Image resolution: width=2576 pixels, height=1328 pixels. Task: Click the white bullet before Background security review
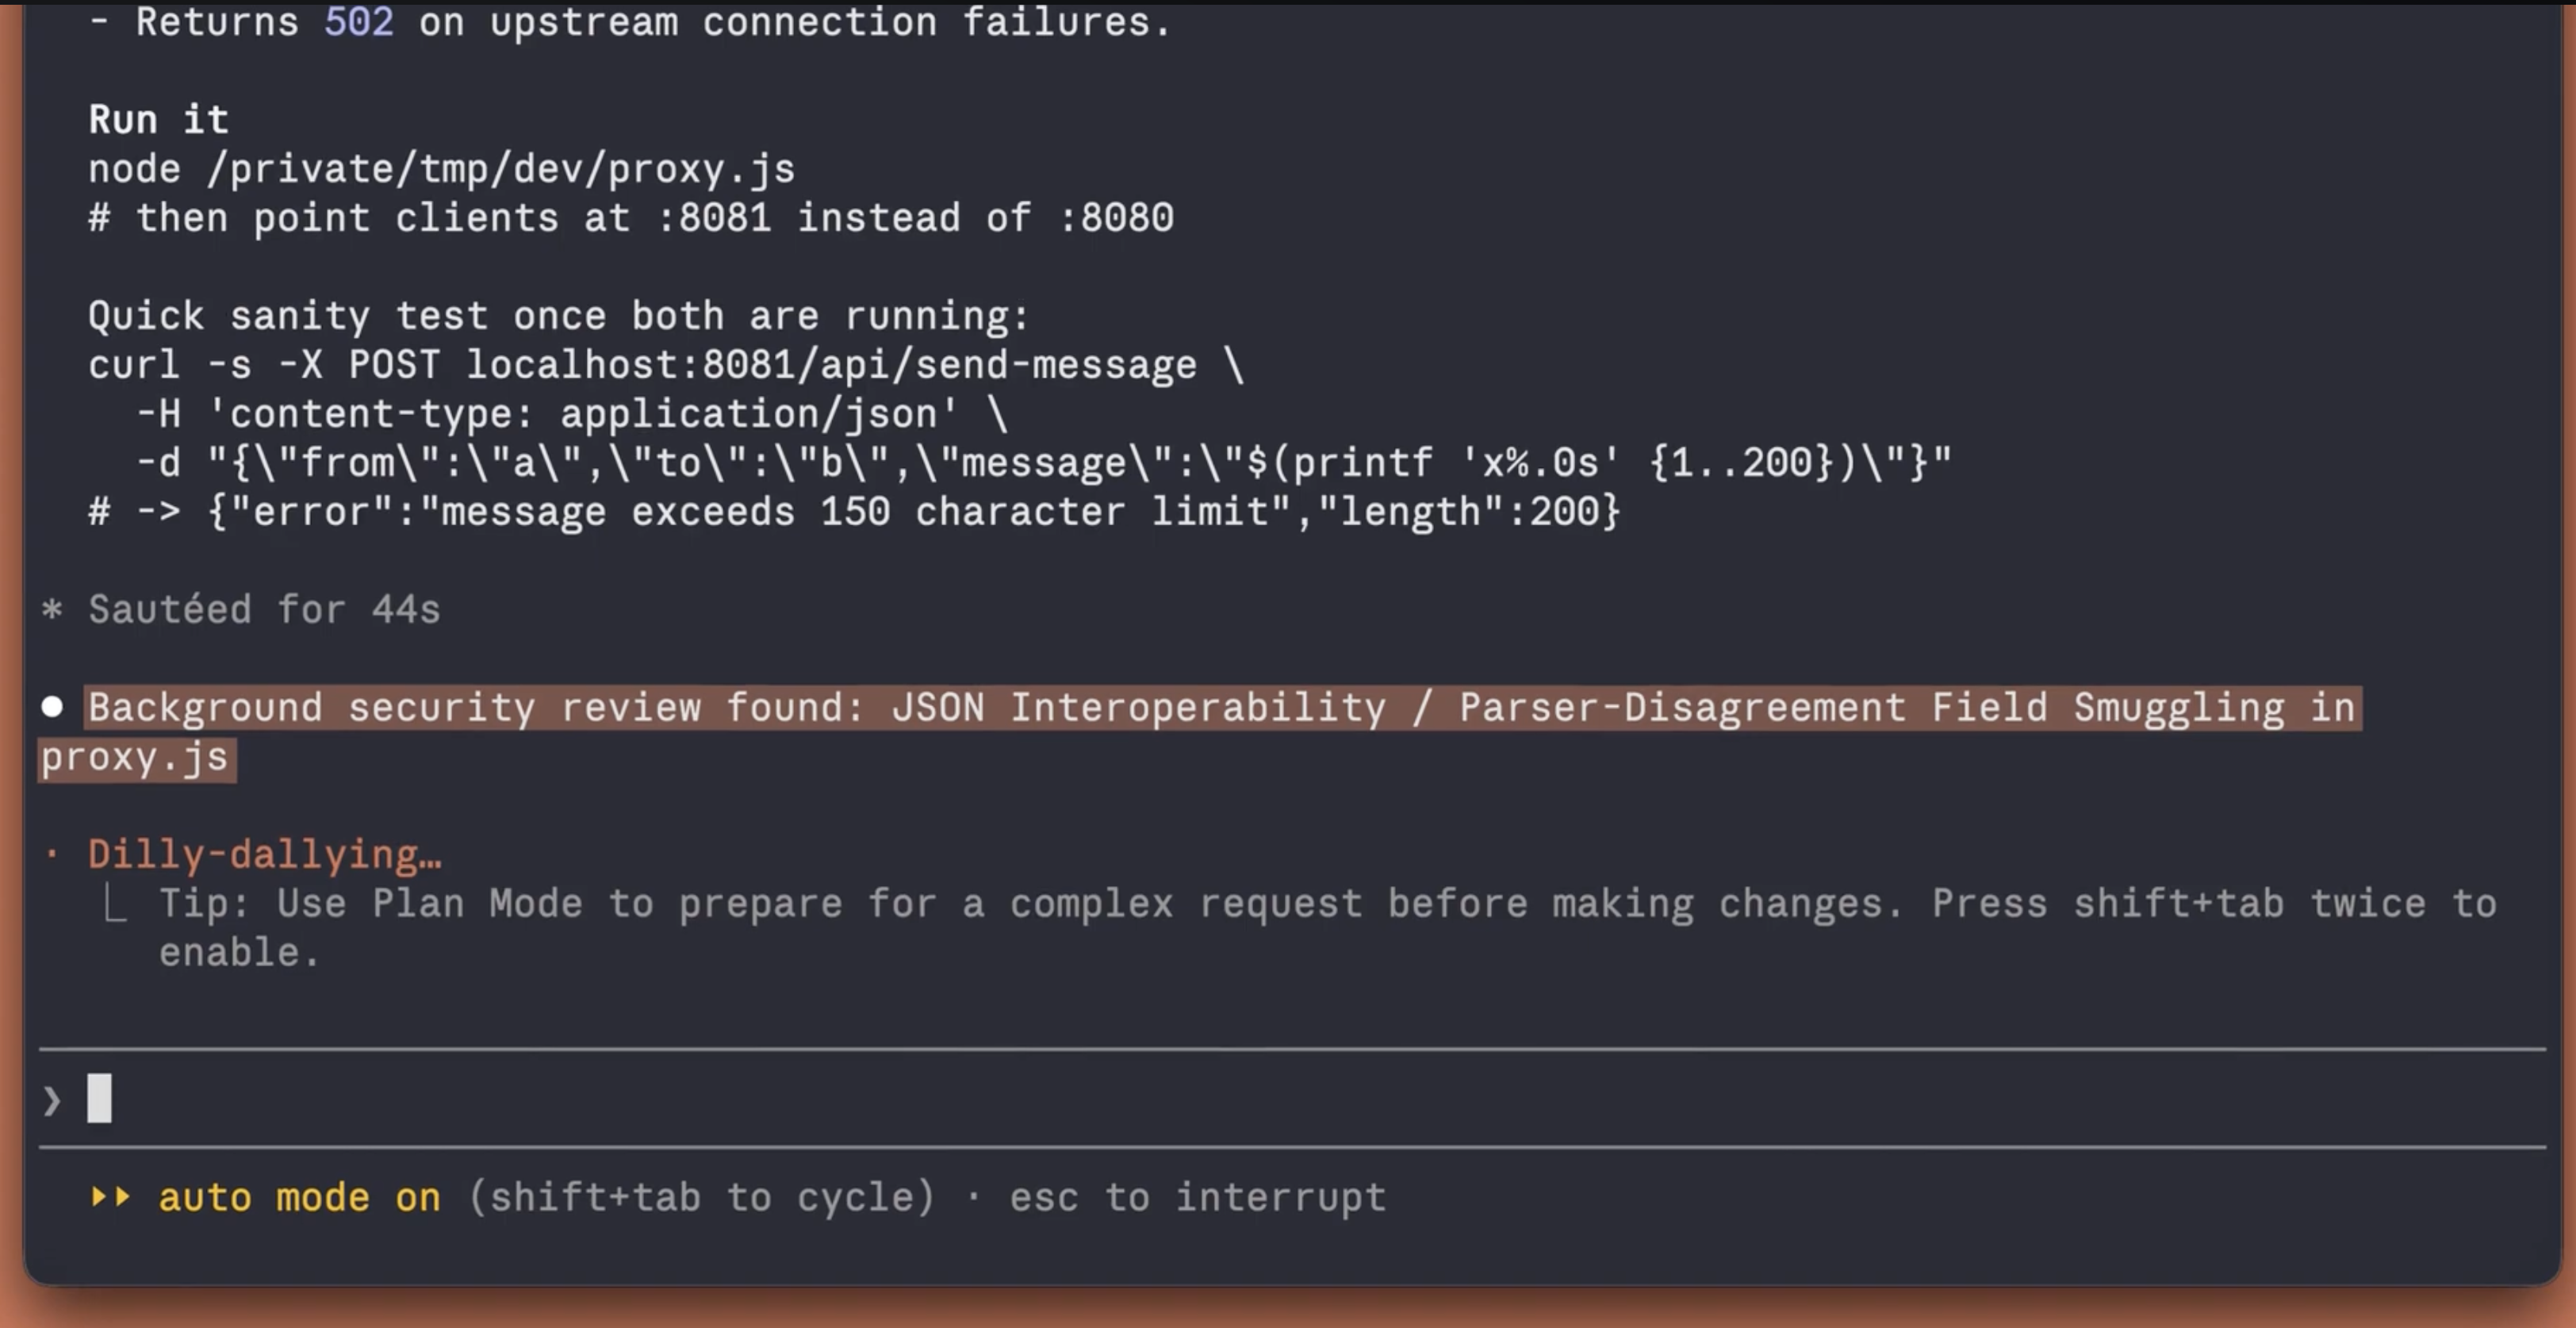pyautogui.click(x=52, y=707)
